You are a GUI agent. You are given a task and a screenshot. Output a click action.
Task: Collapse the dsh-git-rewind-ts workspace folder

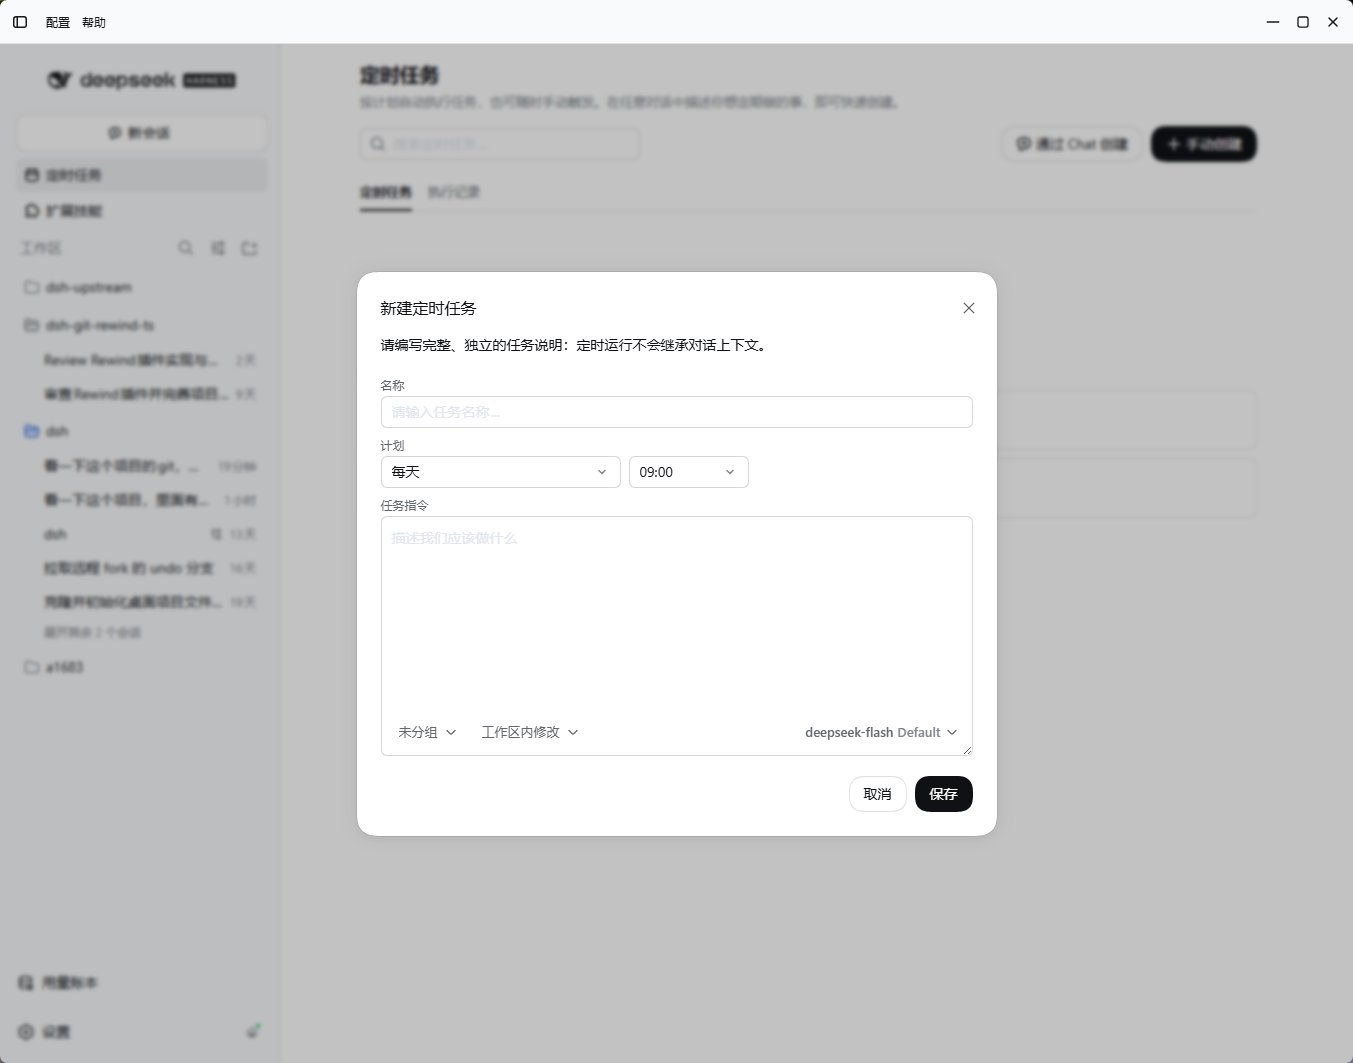click(x=142, y=325)
